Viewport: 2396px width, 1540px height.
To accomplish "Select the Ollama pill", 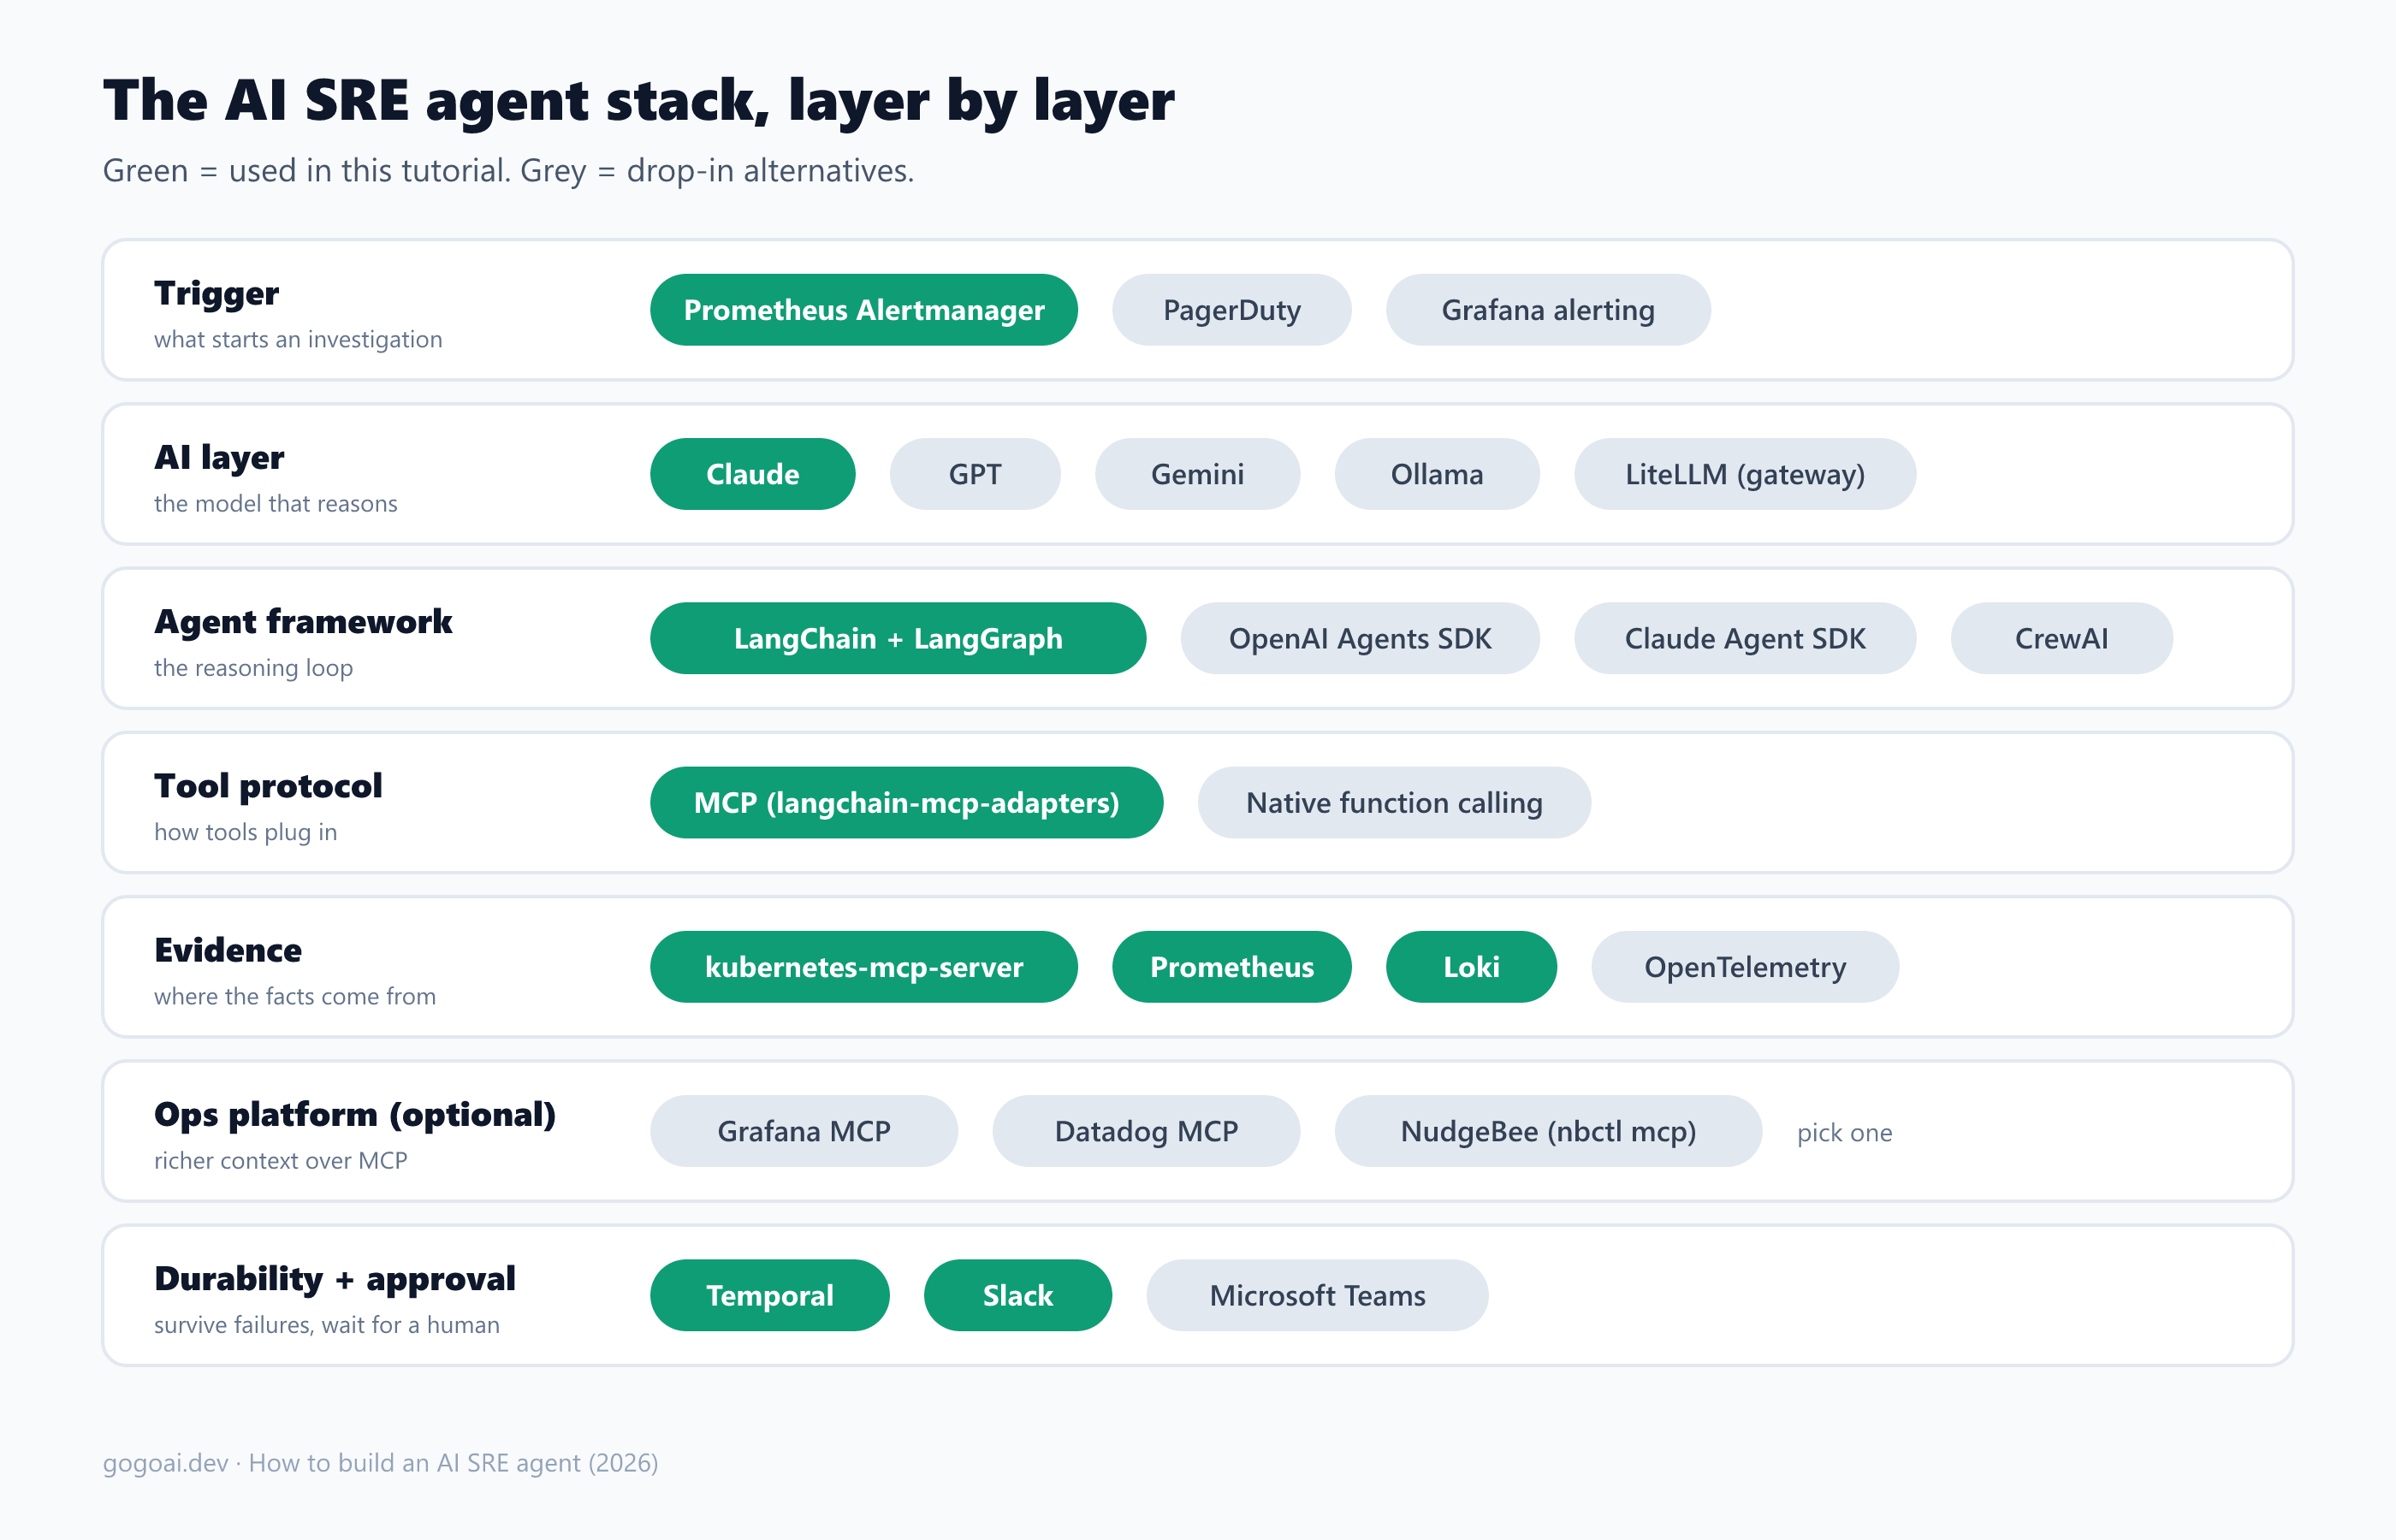I will (x=1436, y=474).
